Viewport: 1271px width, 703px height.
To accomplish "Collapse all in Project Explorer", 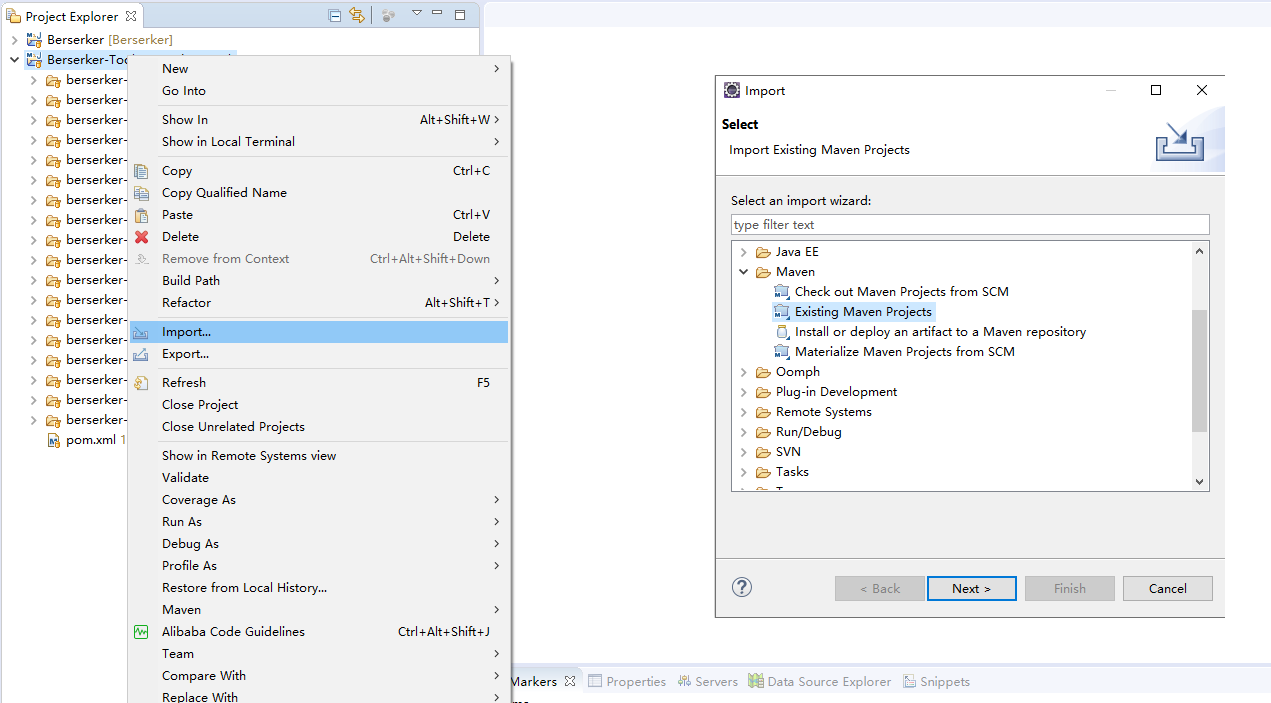I will (x=335, y=15).
